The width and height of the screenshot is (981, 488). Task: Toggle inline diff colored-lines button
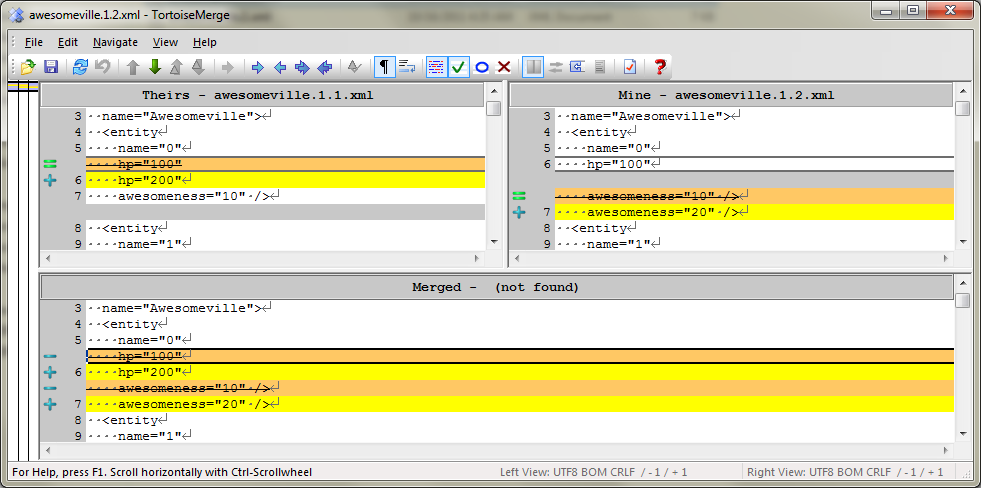click(x=437, y=67)
